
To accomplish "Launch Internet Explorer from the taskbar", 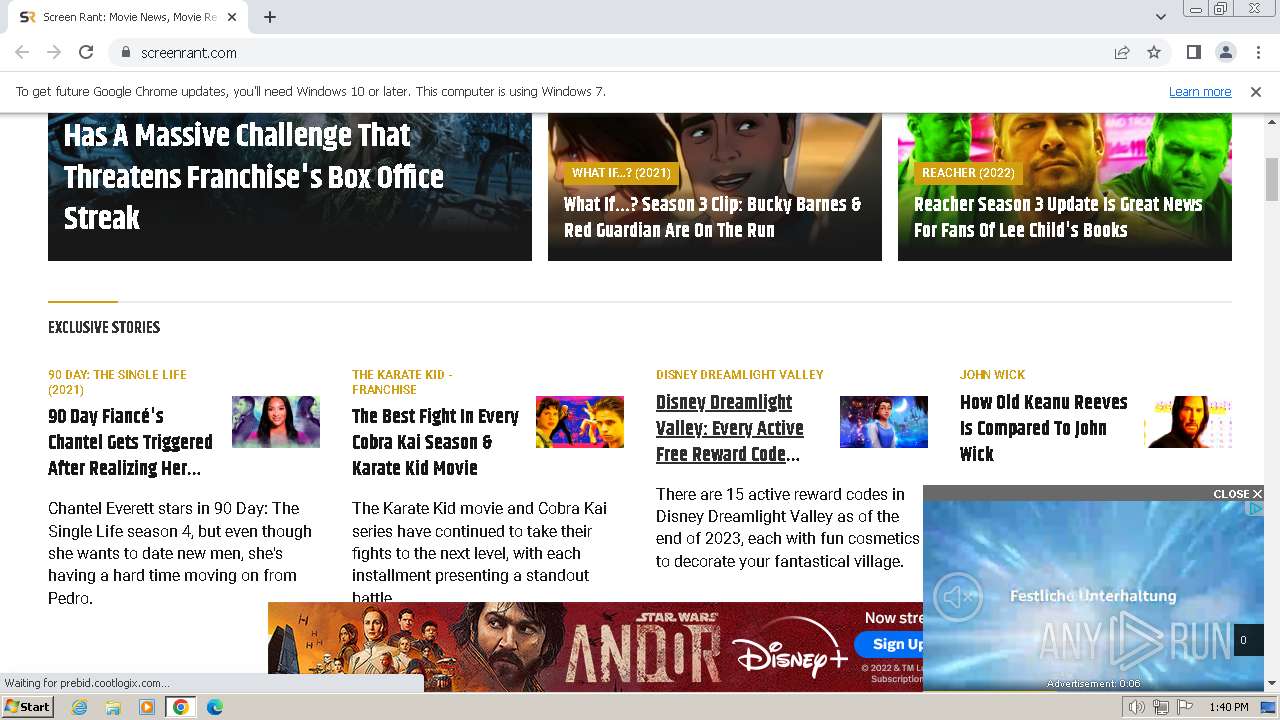I will click(x=79, y=707).
